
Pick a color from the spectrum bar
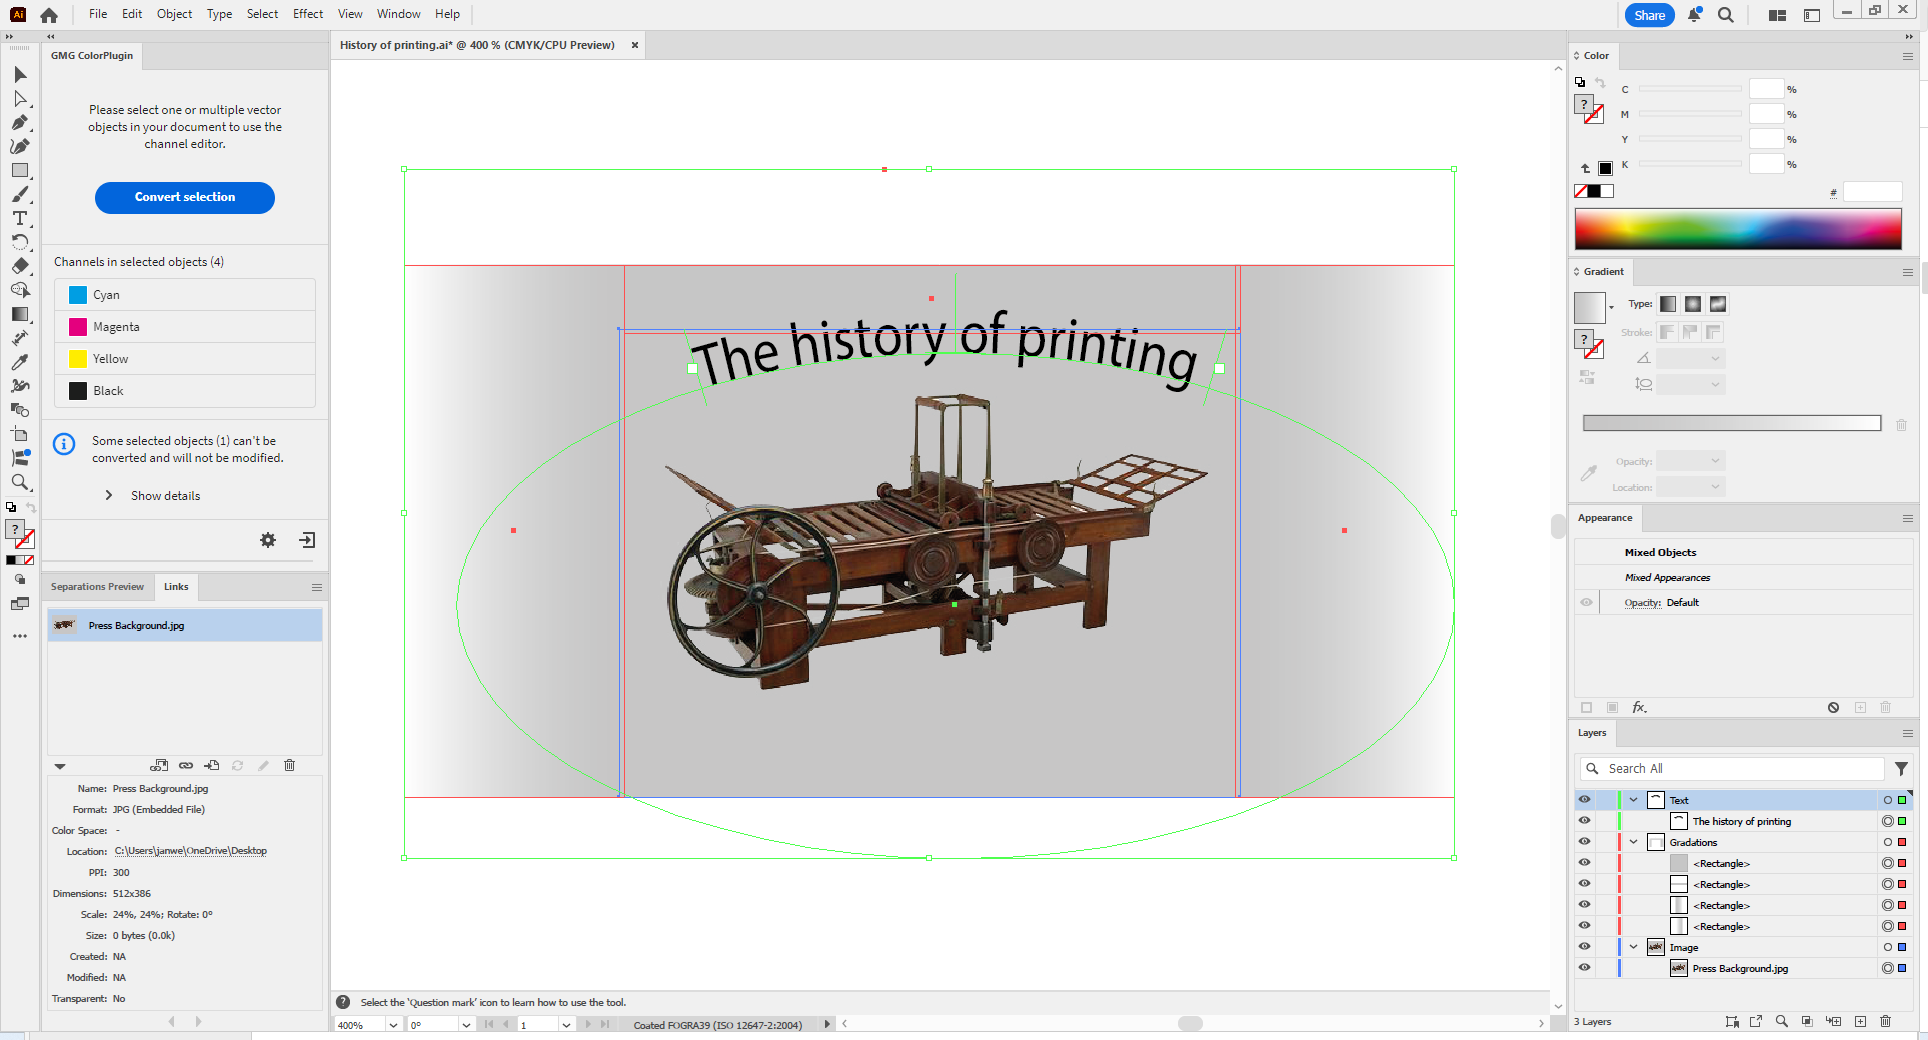1740,229
